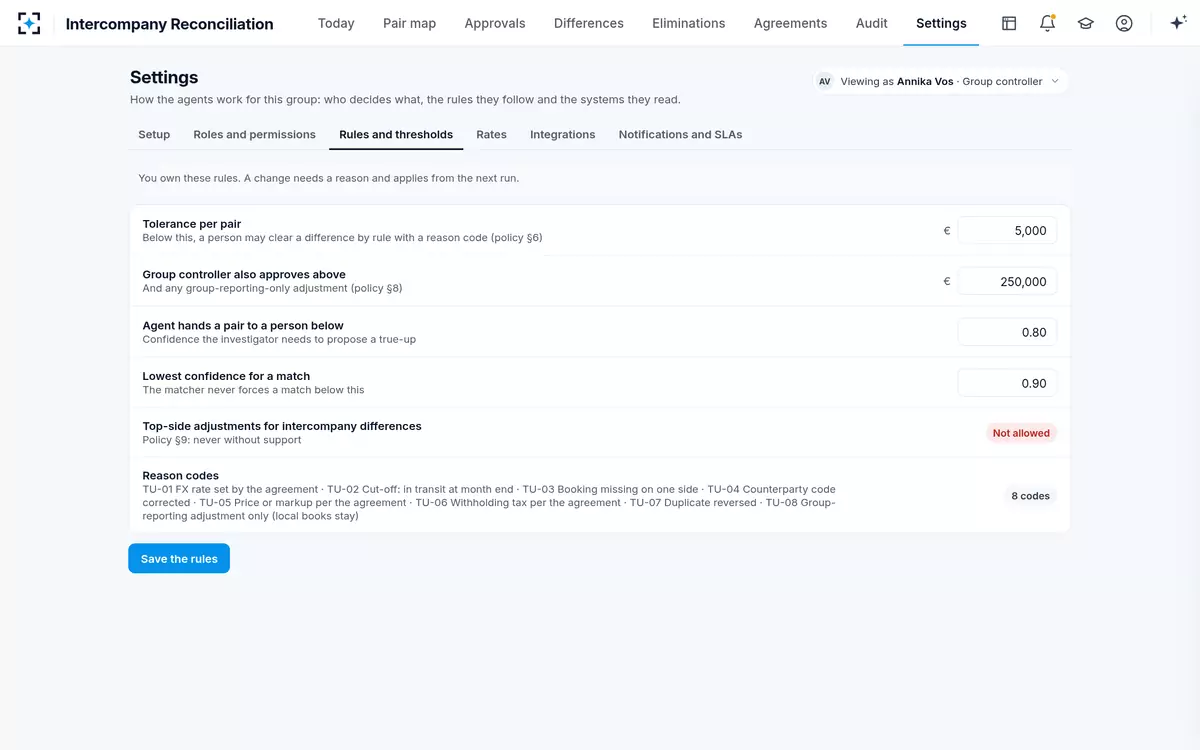
Task: Open the Pair map nav item
Action: click(x=409, y=23)
